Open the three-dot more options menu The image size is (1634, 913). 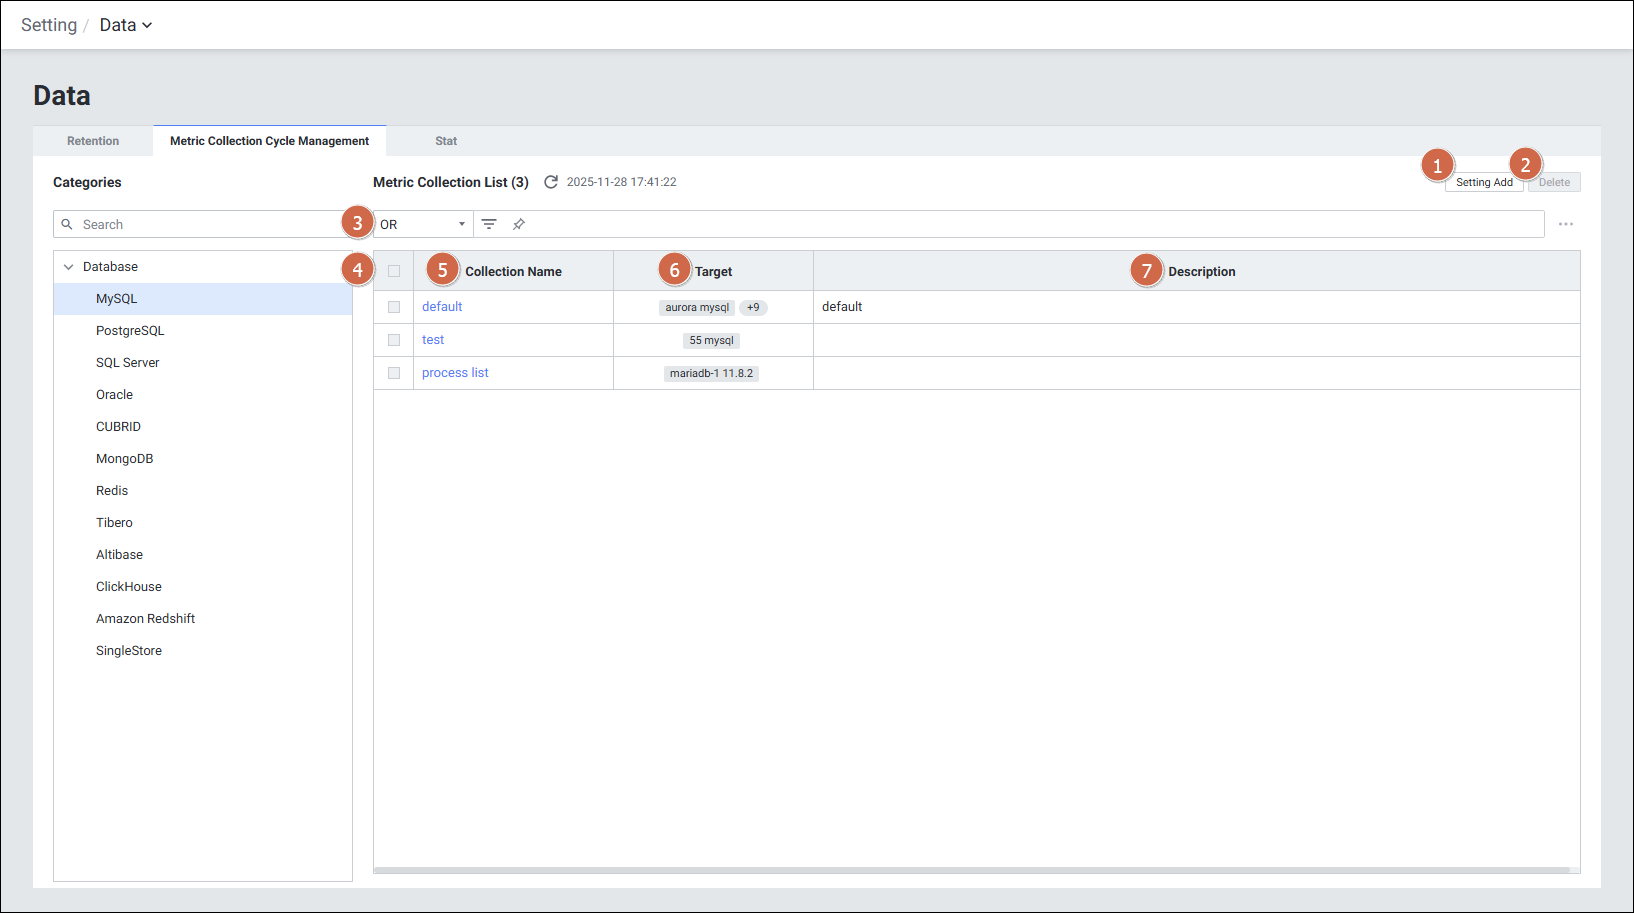pos(1565,224)
